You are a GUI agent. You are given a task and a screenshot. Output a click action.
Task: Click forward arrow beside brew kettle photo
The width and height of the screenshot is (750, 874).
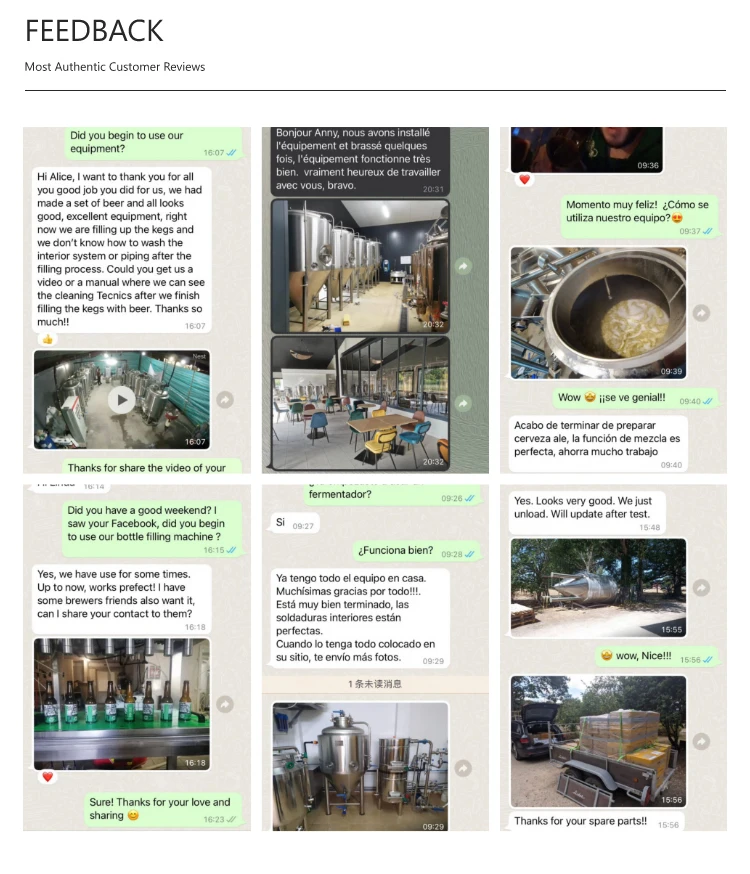coord(702,313)
